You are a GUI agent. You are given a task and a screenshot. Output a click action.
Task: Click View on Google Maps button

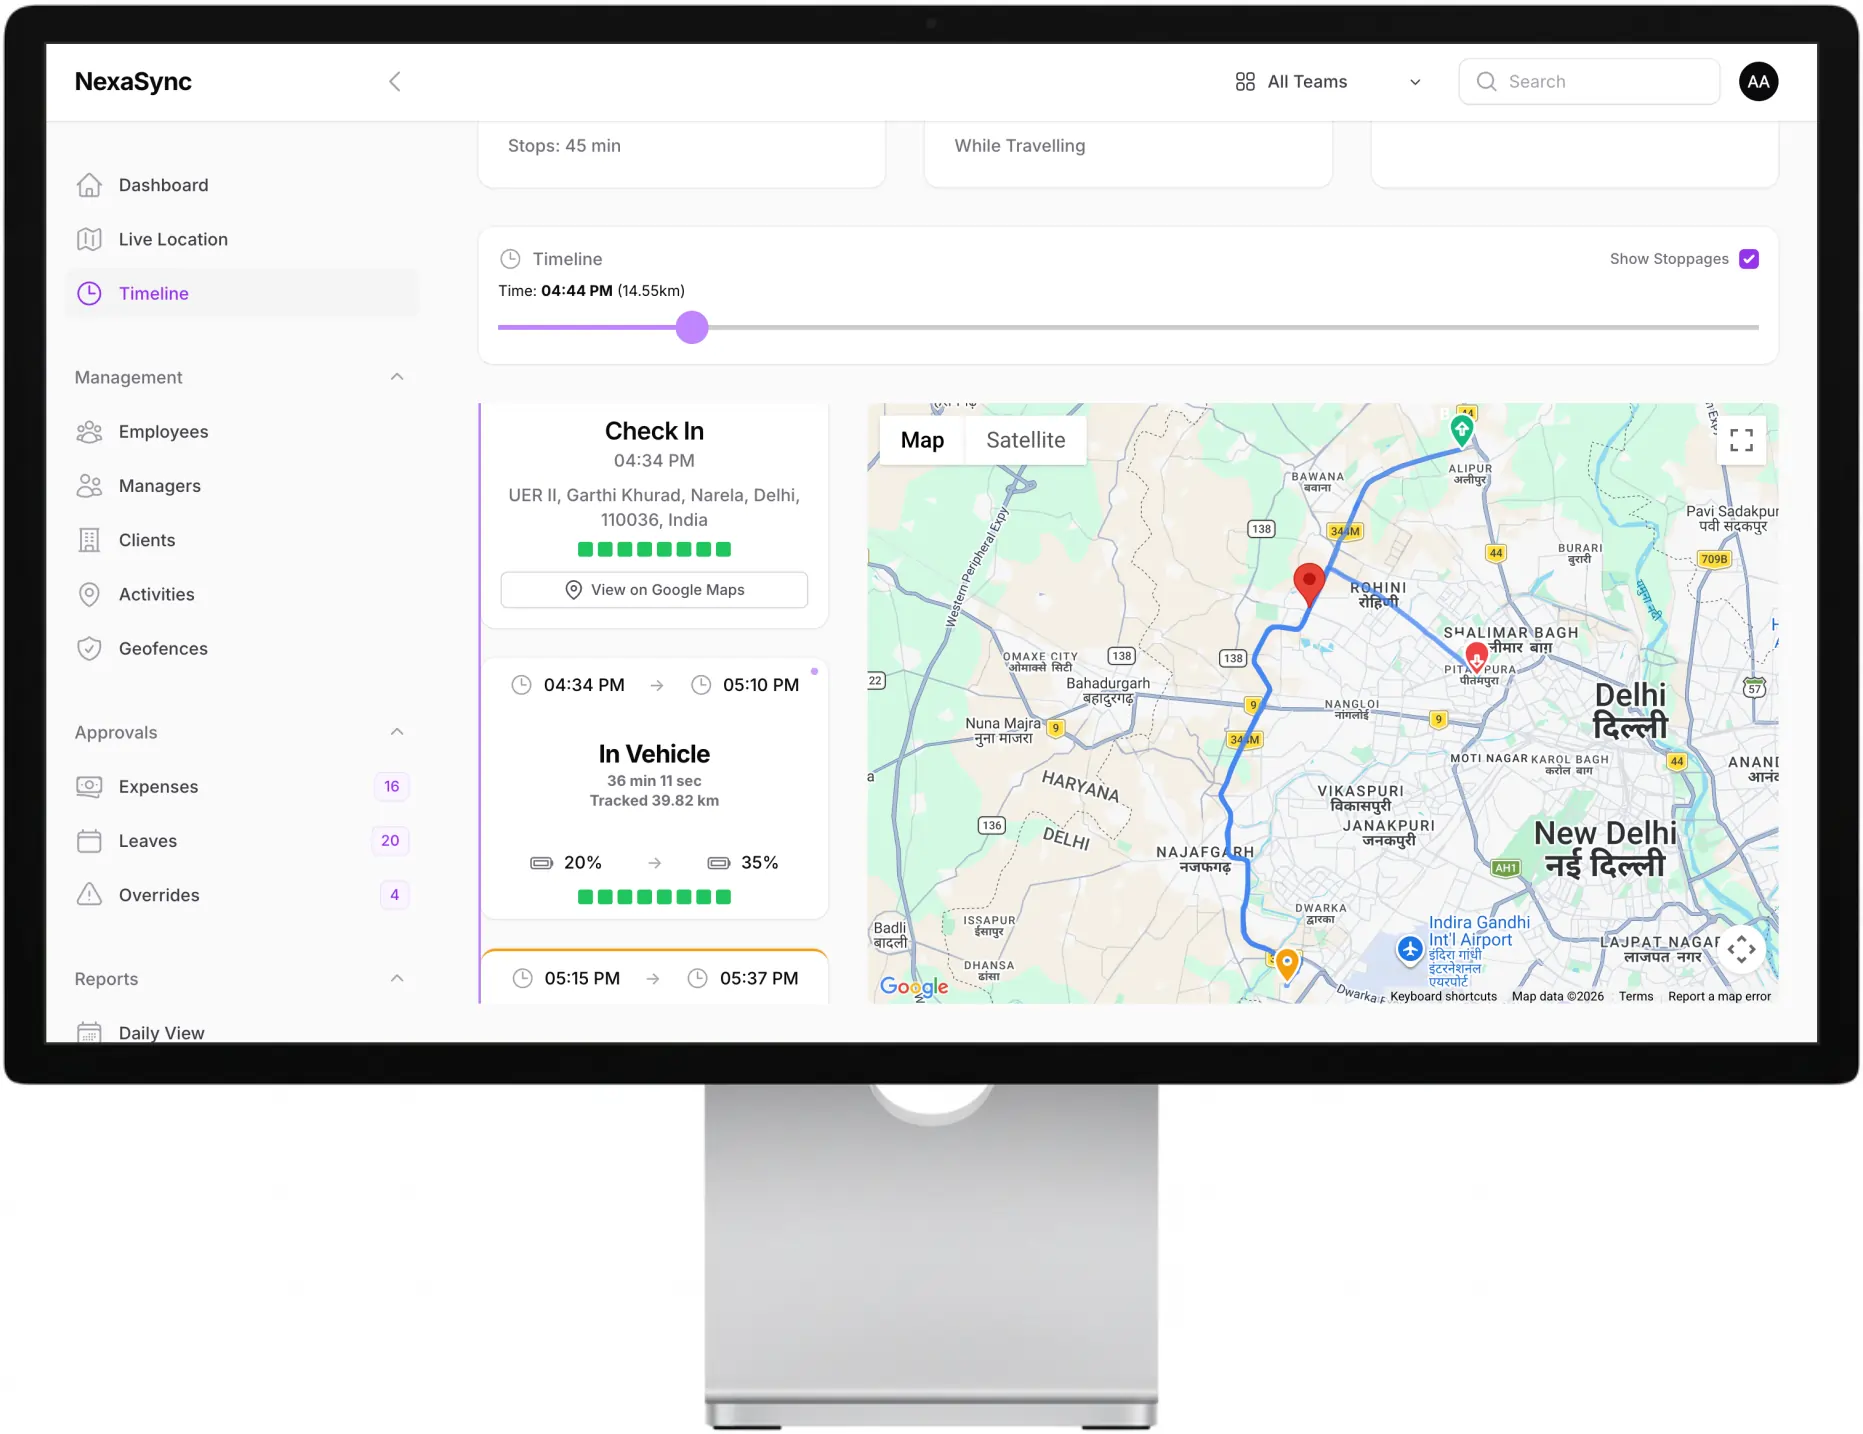(x=654, y=589)
